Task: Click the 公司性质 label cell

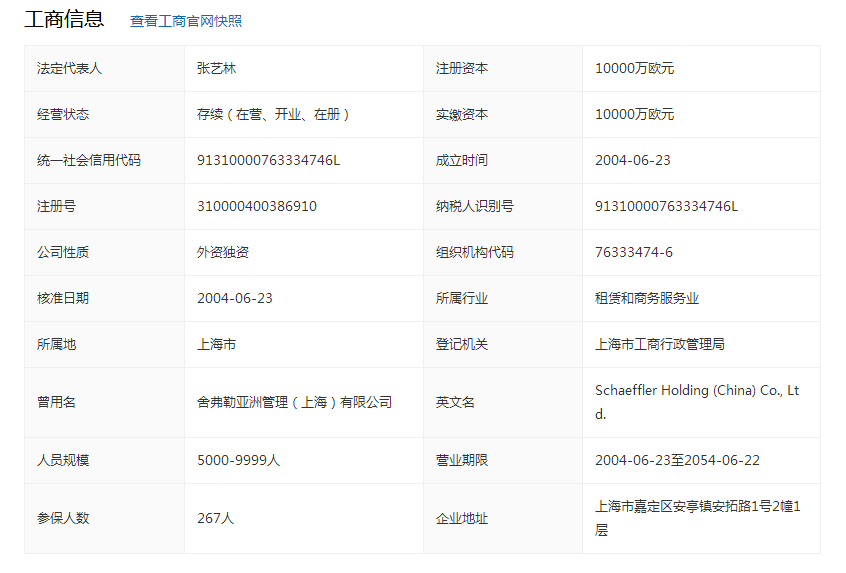Action: [x=104, y=253]
